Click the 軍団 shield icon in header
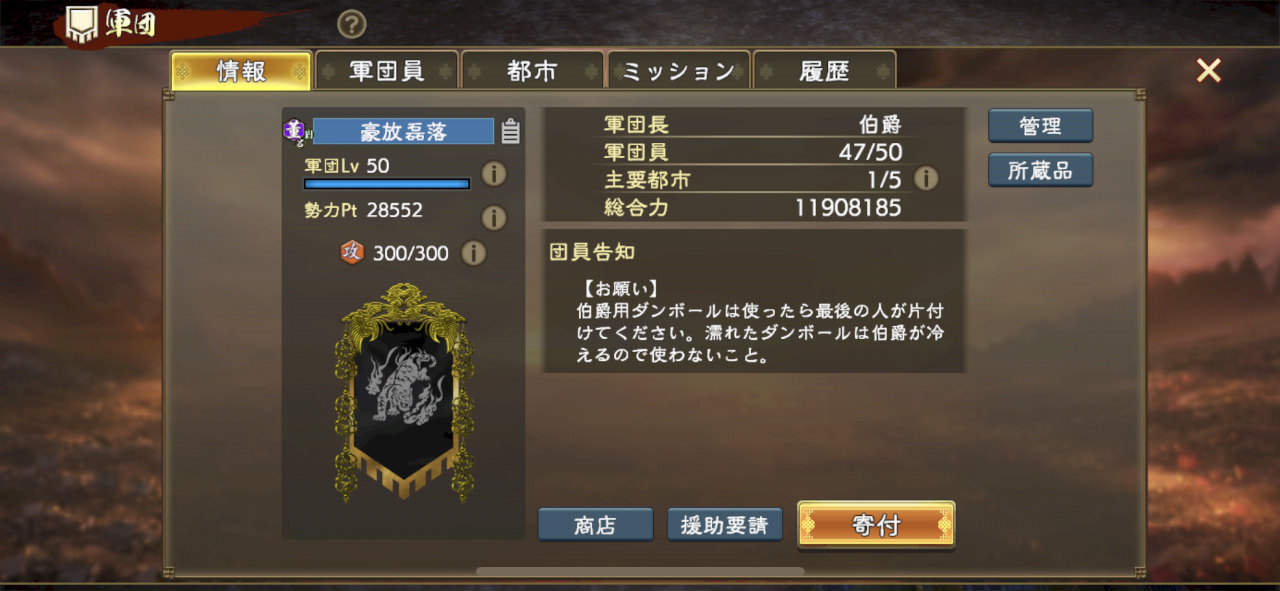 [x=82, y=25]
